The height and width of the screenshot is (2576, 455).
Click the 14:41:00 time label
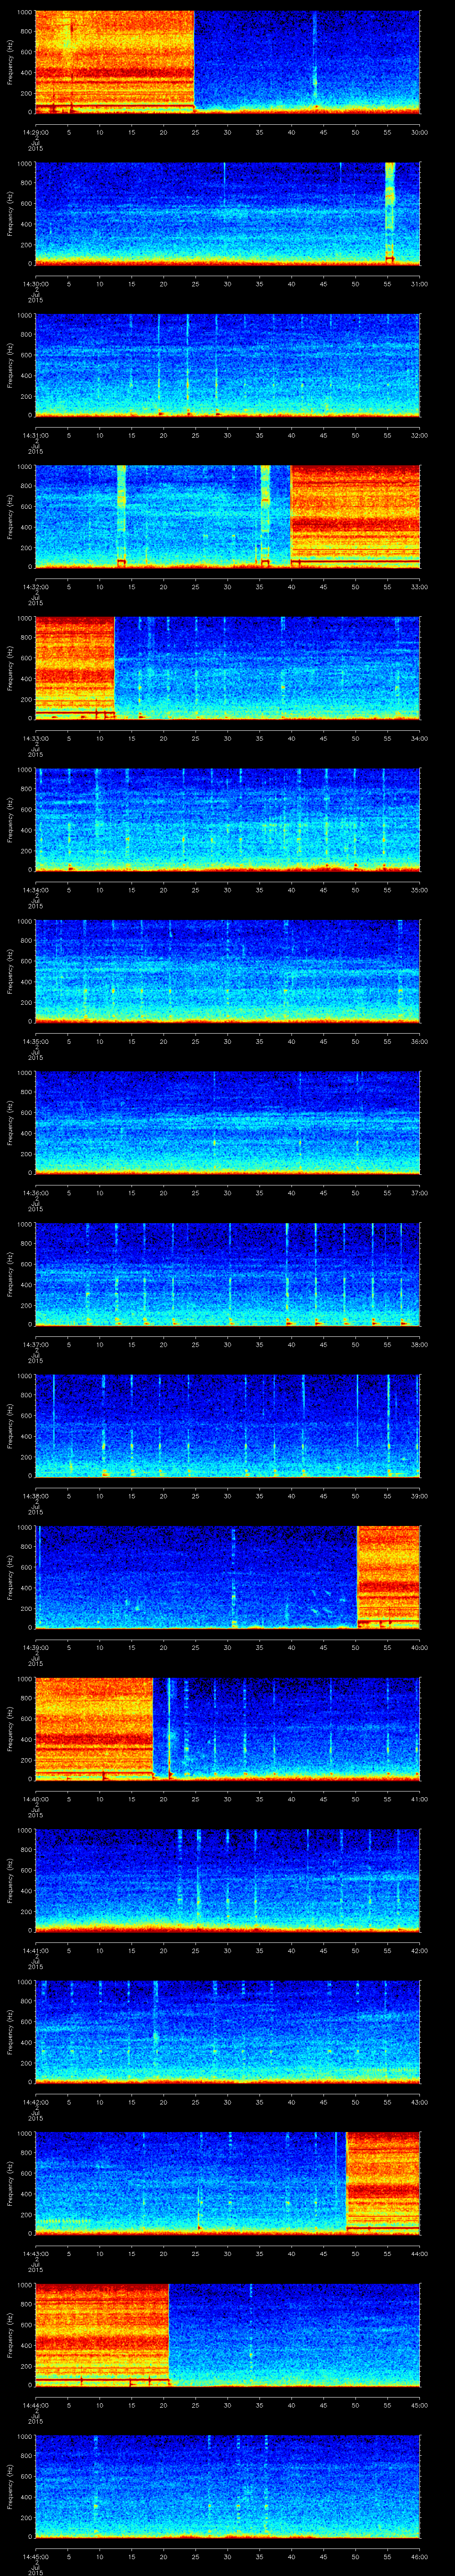point(35,1950)
